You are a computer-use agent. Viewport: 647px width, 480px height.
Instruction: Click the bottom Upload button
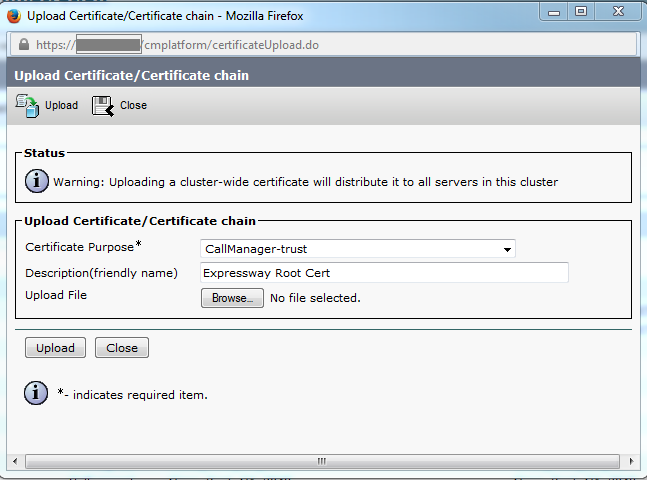(55, 348)
